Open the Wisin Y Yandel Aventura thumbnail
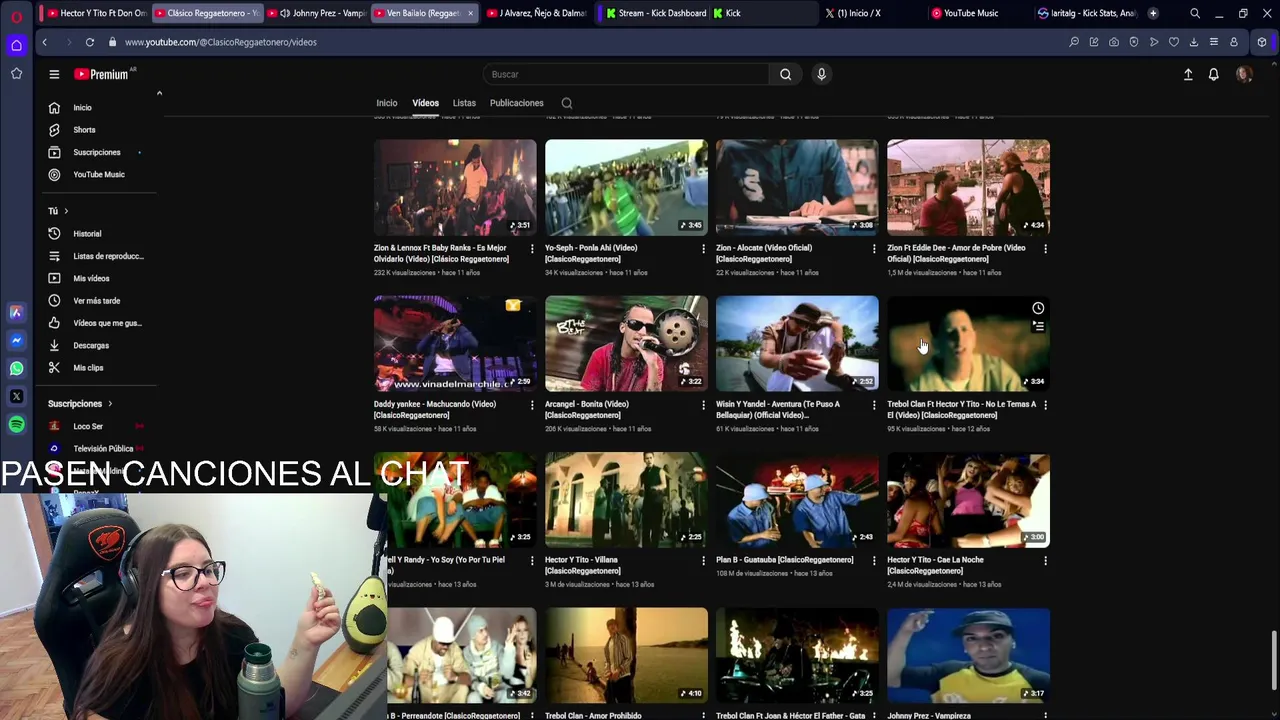Image resolution: width=1280 pixels, height=720 pixels. pyautogui.click(x=797, y=343)
